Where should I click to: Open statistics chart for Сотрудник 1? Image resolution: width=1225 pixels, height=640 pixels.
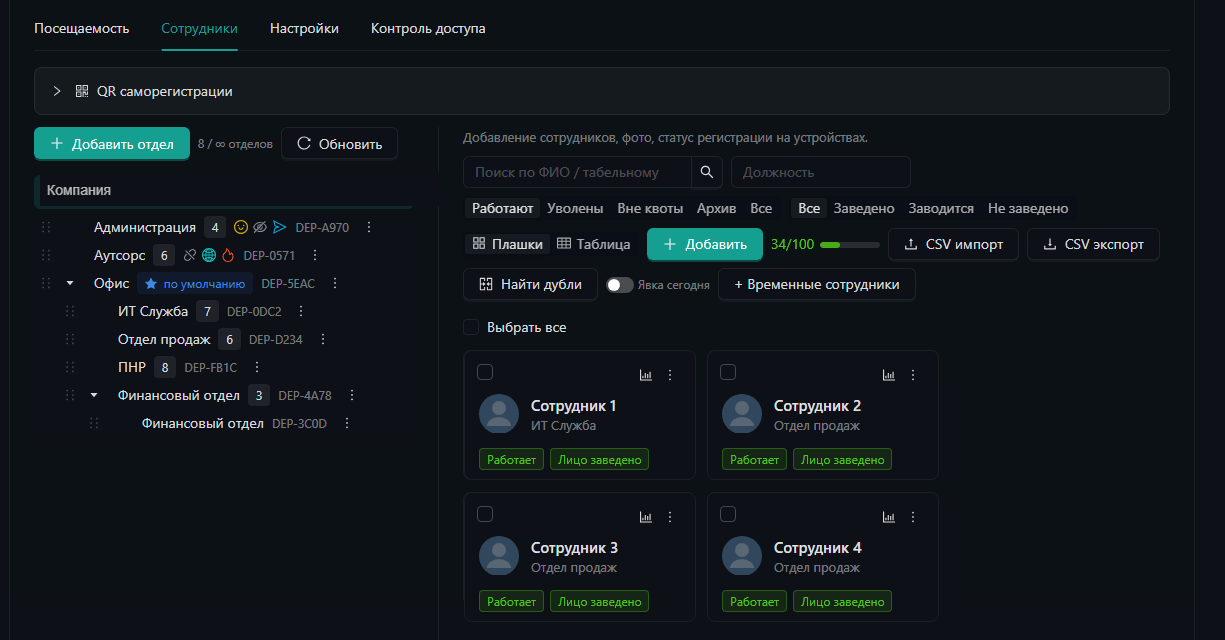646,375
